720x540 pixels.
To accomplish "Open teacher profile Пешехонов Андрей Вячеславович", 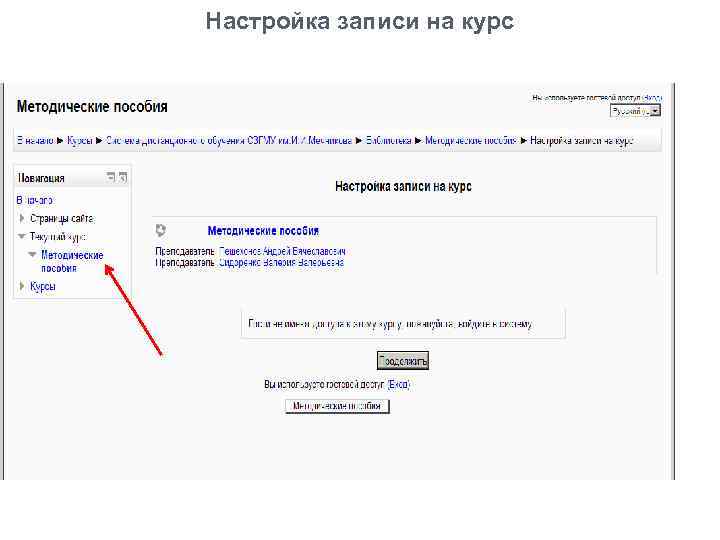I will 282,251.
